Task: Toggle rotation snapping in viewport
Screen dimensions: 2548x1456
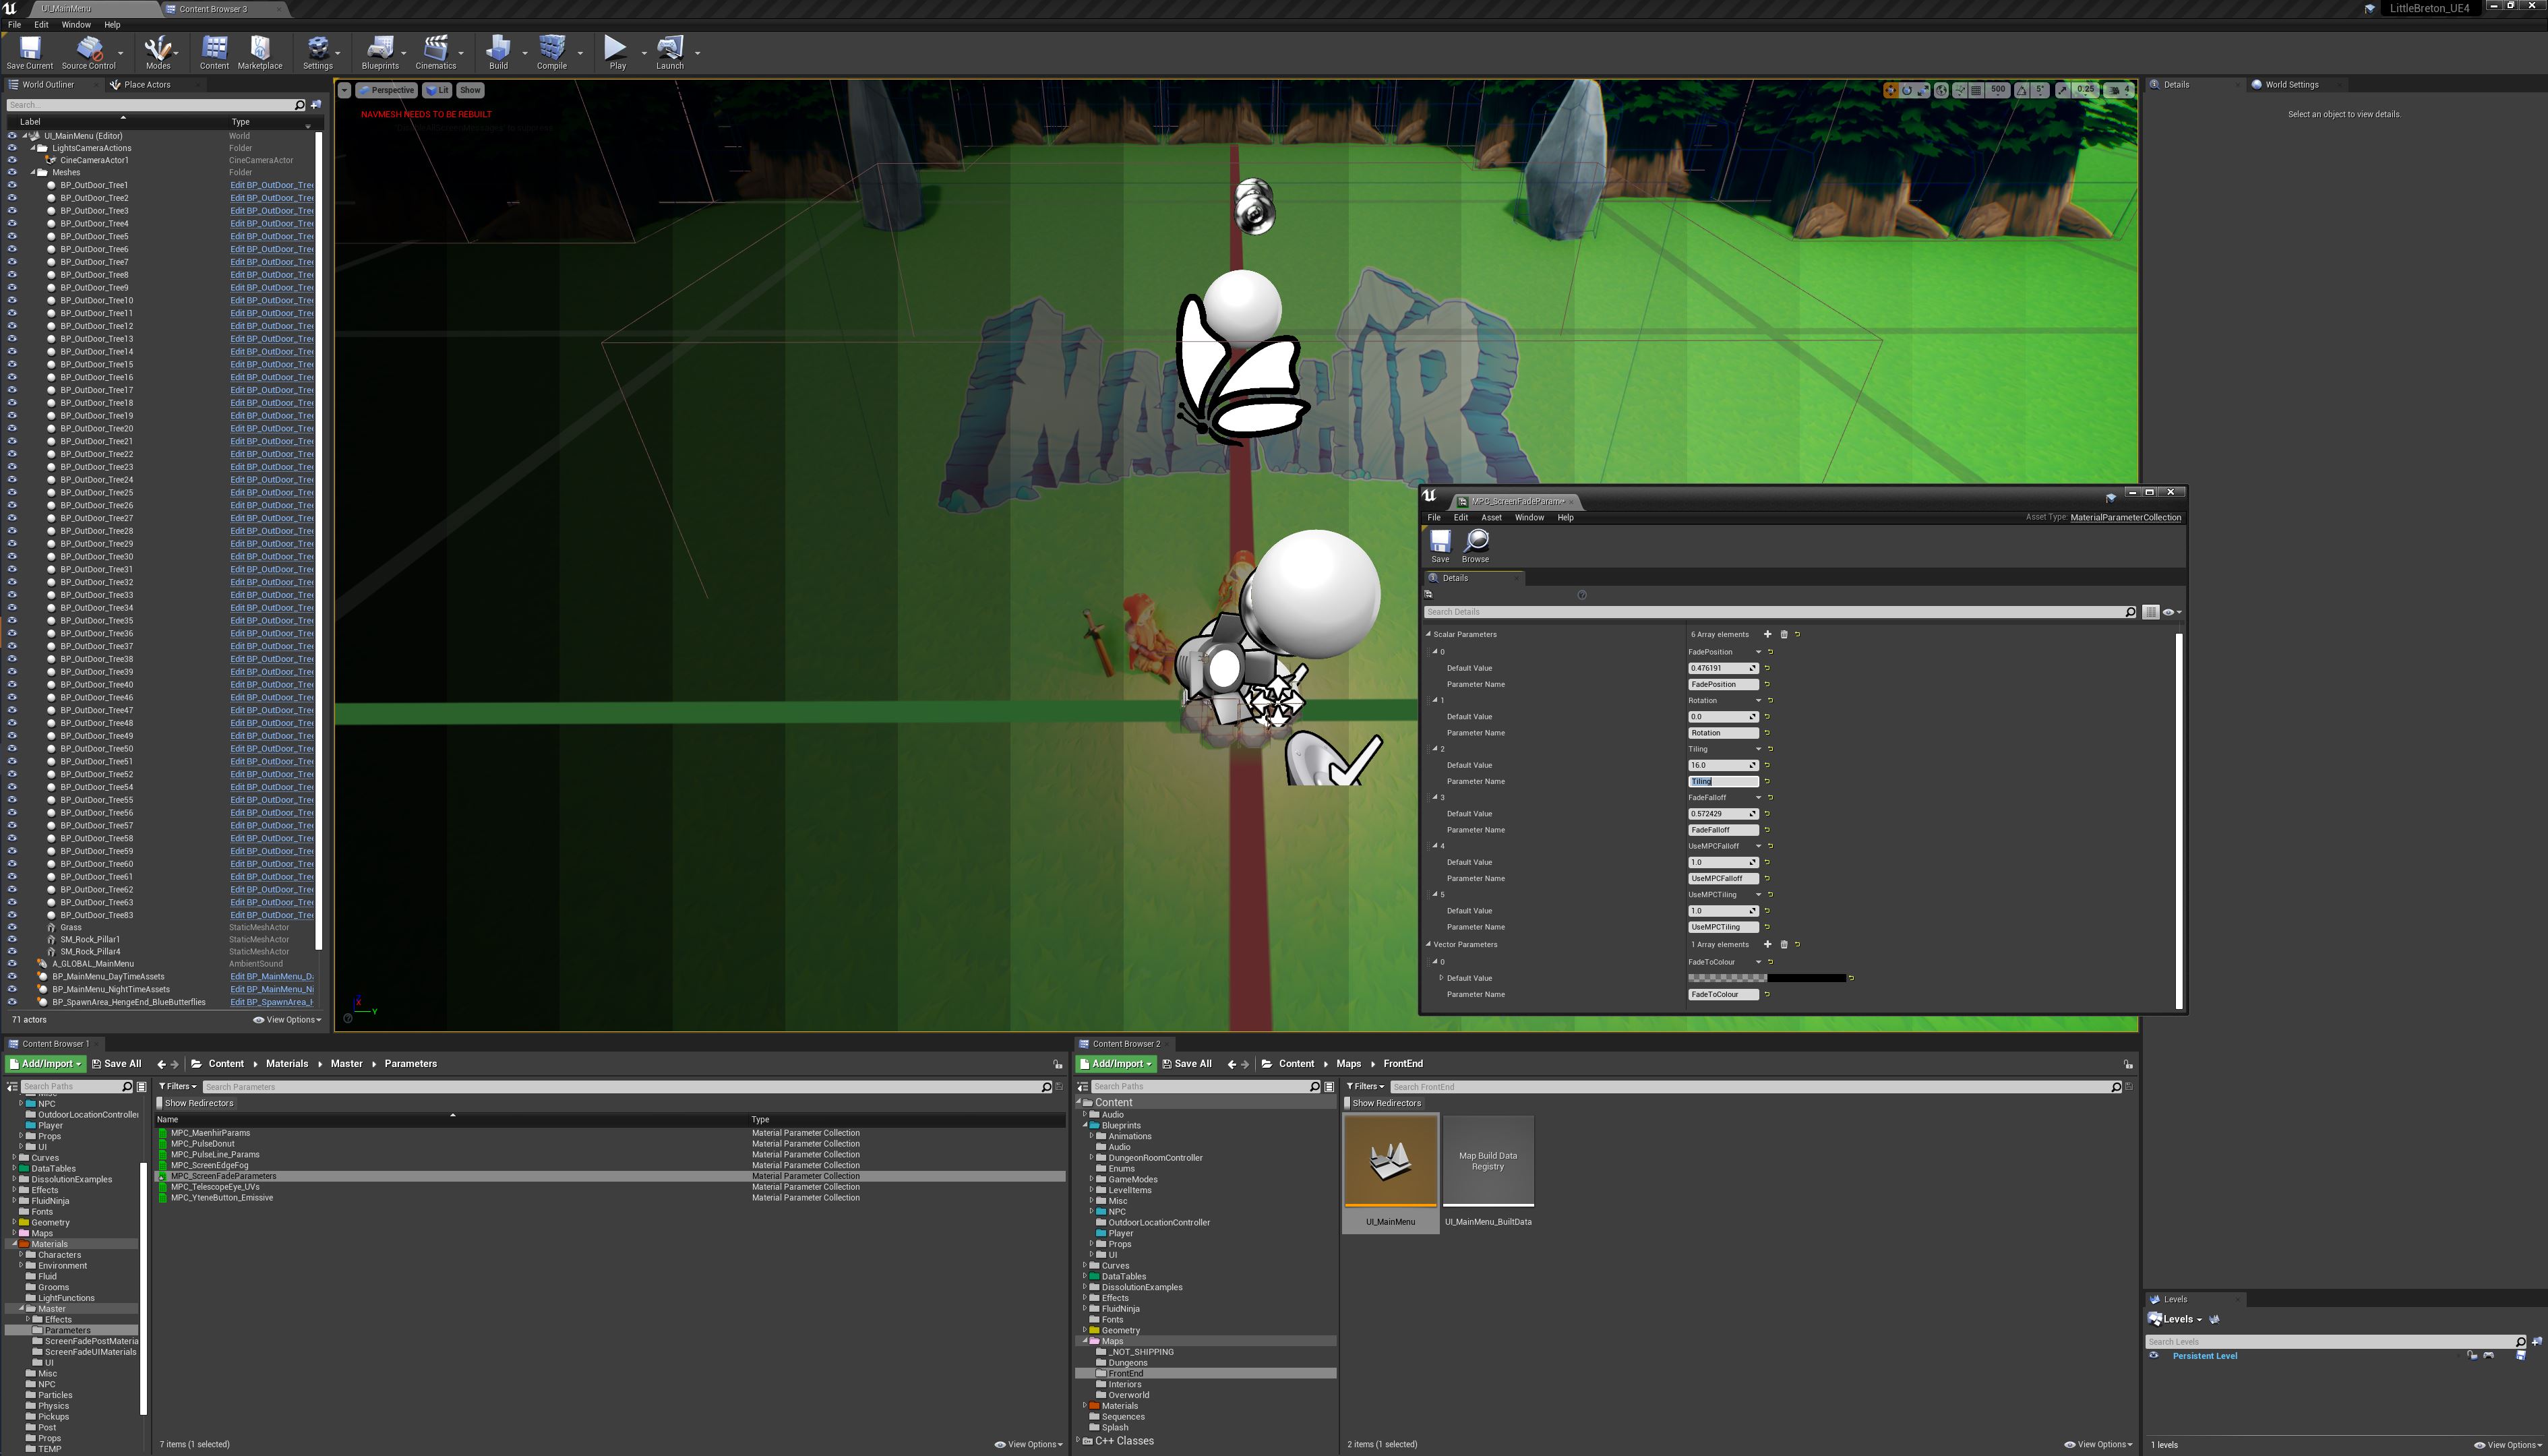Action: (x=2022, y=90)
